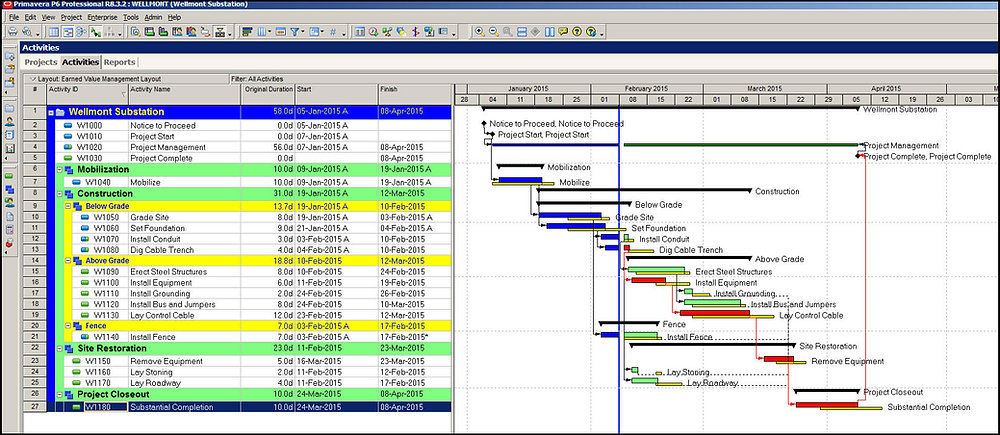This screenshot has width=1000, height=435.
Task: Collapse the Wellmont Substation project row
Action: [51, 112]
